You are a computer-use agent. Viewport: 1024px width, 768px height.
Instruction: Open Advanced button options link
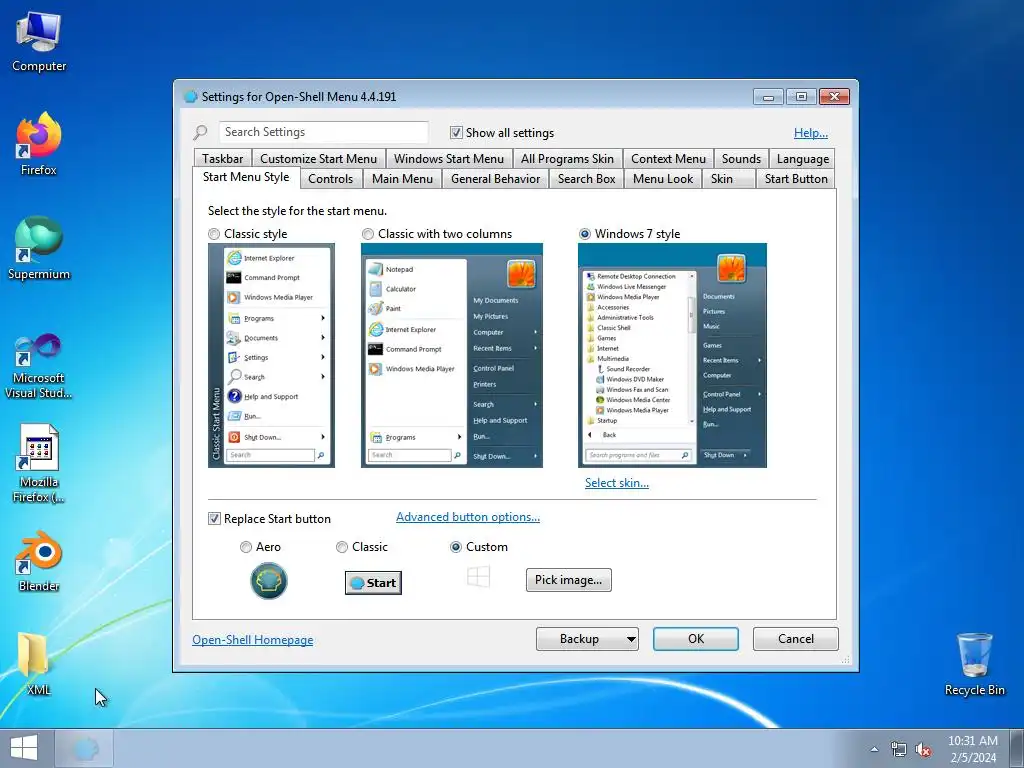click(468, 517)
